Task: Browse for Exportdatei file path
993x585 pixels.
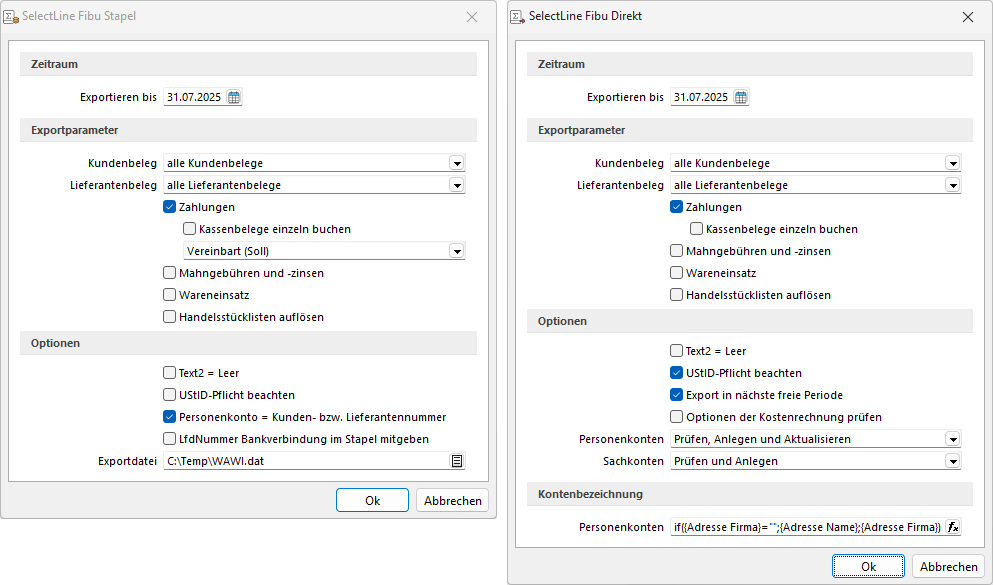Action: 456,461
